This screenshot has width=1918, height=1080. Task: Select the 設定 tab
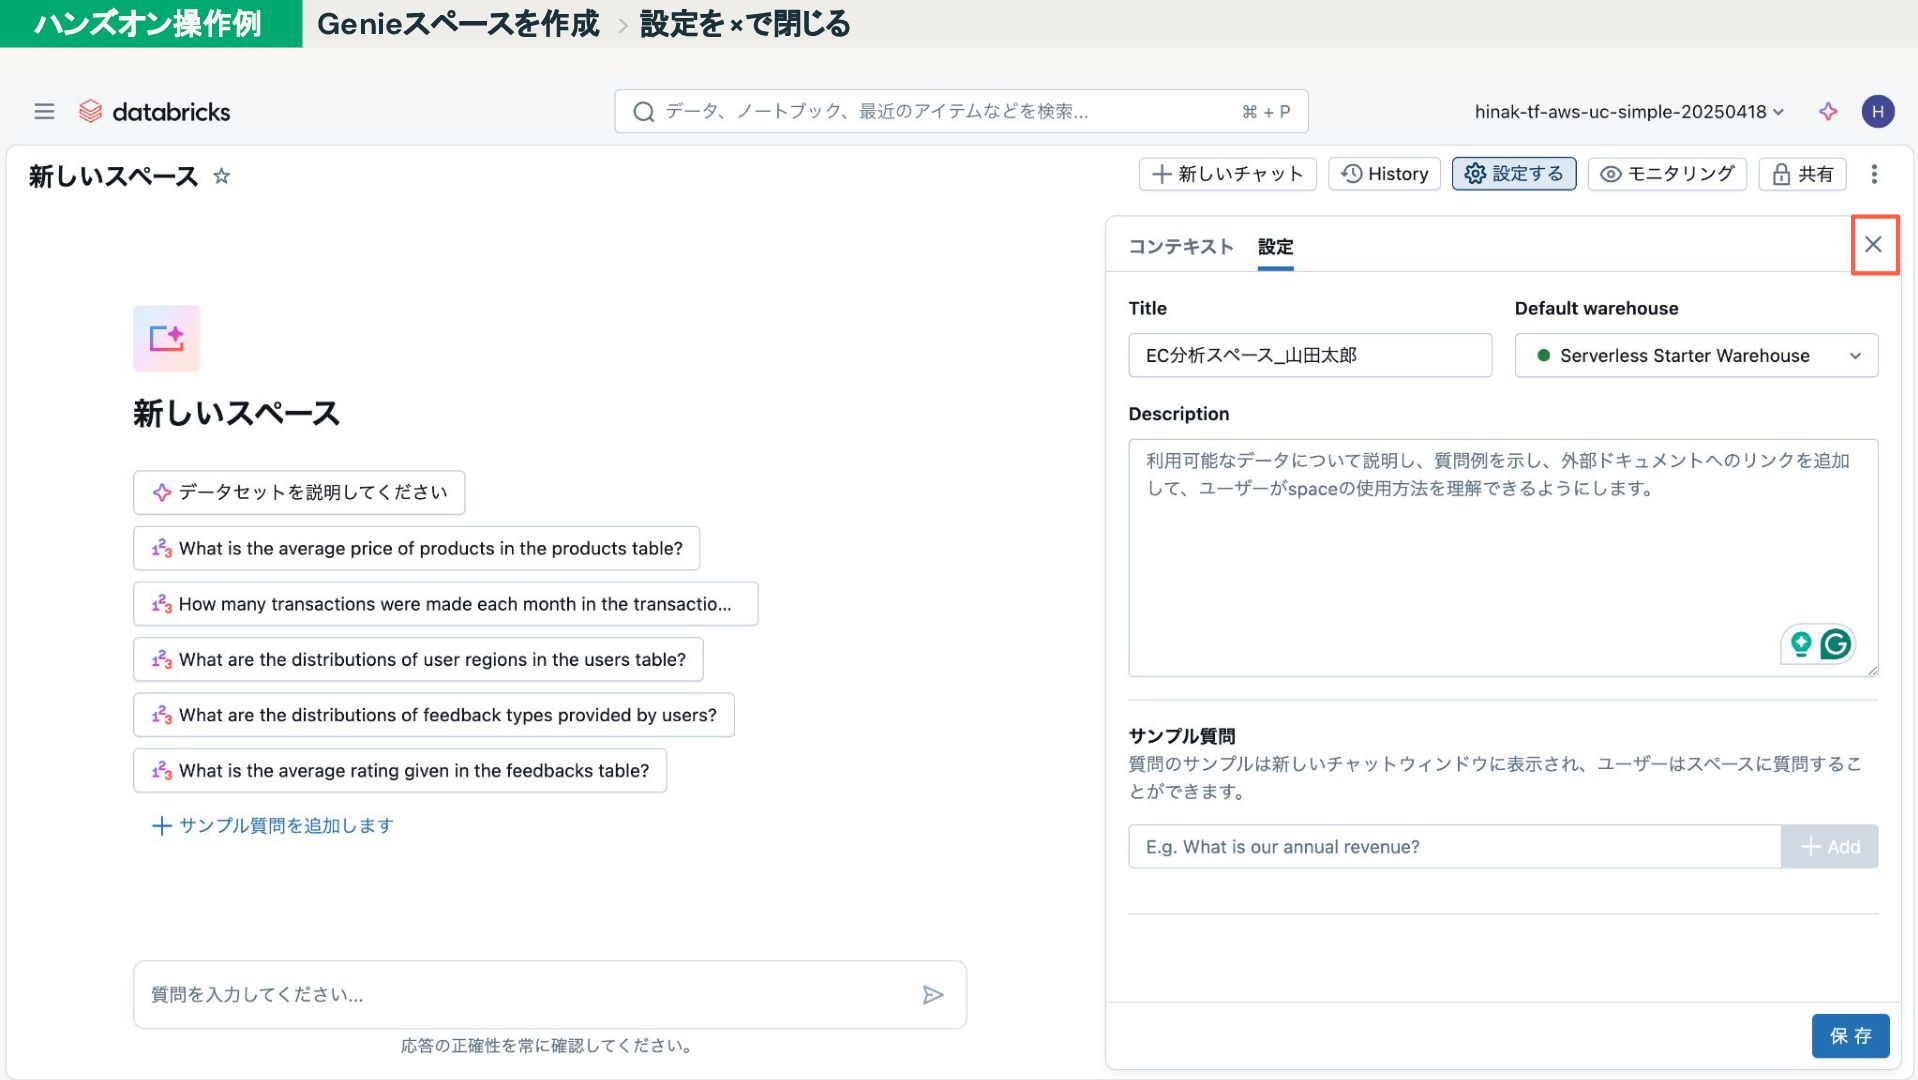1275,247
